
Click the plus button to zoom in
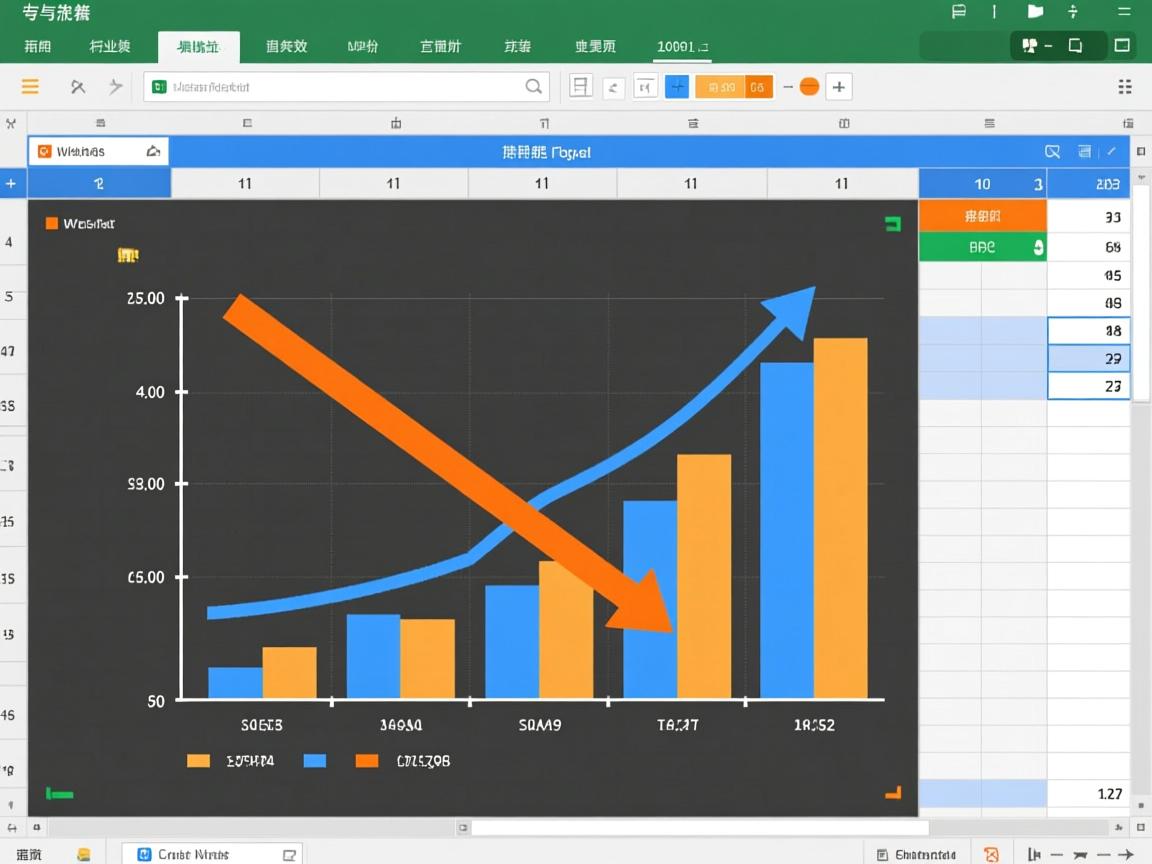pyautogui.click(x=839, y=86)
